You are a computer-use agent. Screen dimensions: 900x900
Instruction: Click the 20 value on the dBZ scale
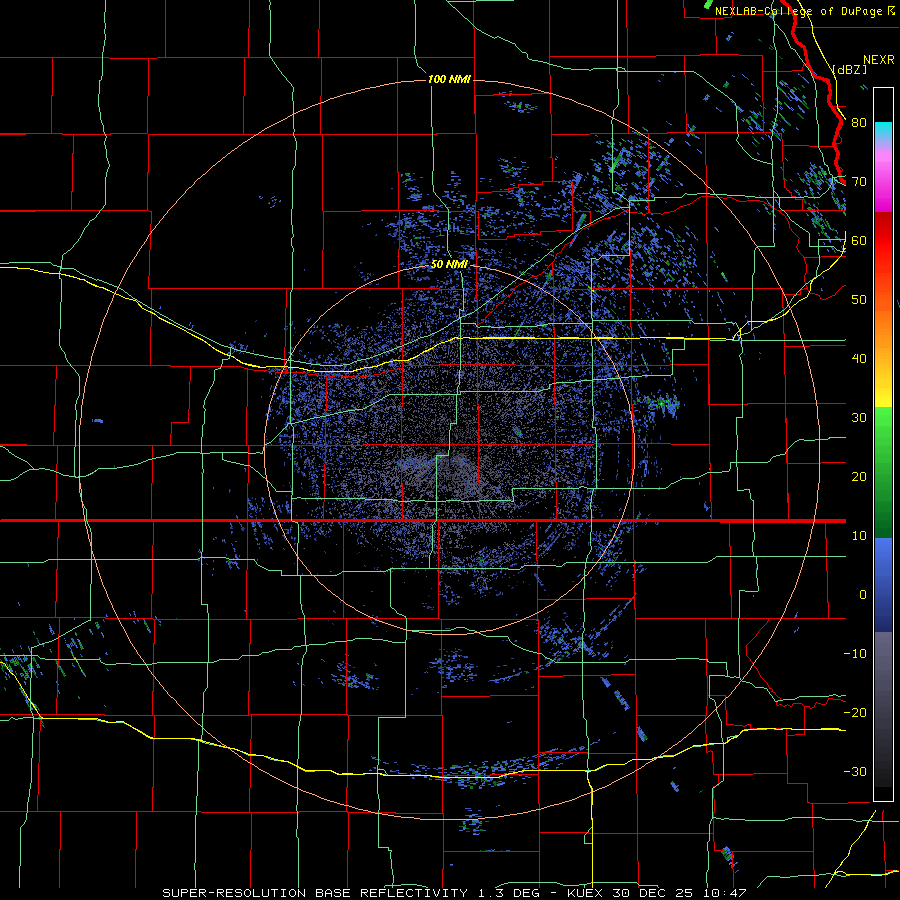click(x=859, y=477)
